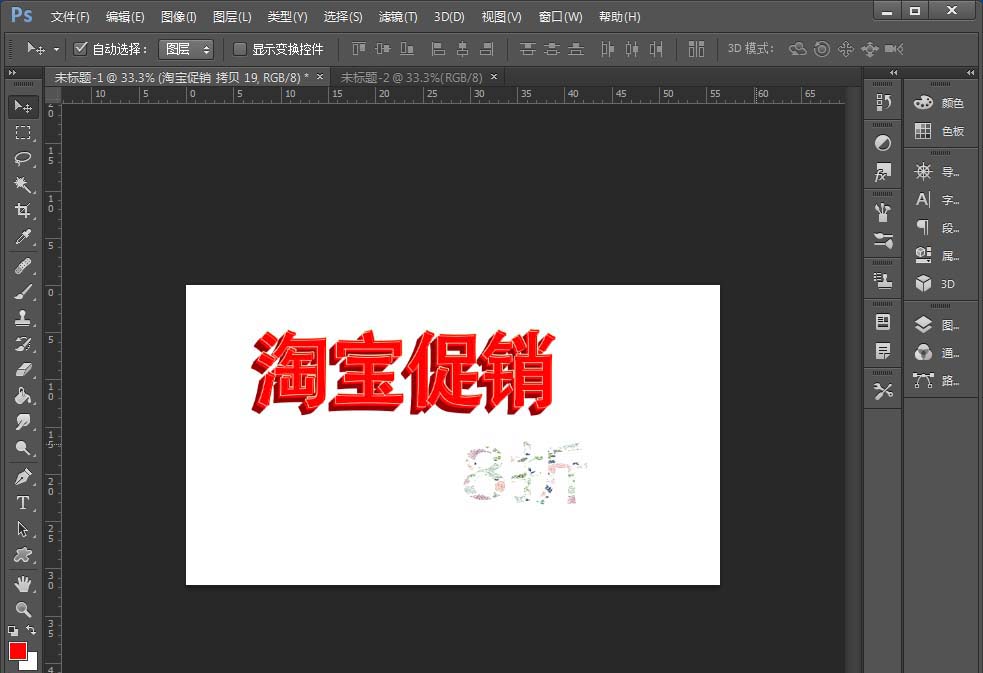The image size is (983, 673).
Task: Open the 色板 swatches panel
Action: click(x=940, y=131)
